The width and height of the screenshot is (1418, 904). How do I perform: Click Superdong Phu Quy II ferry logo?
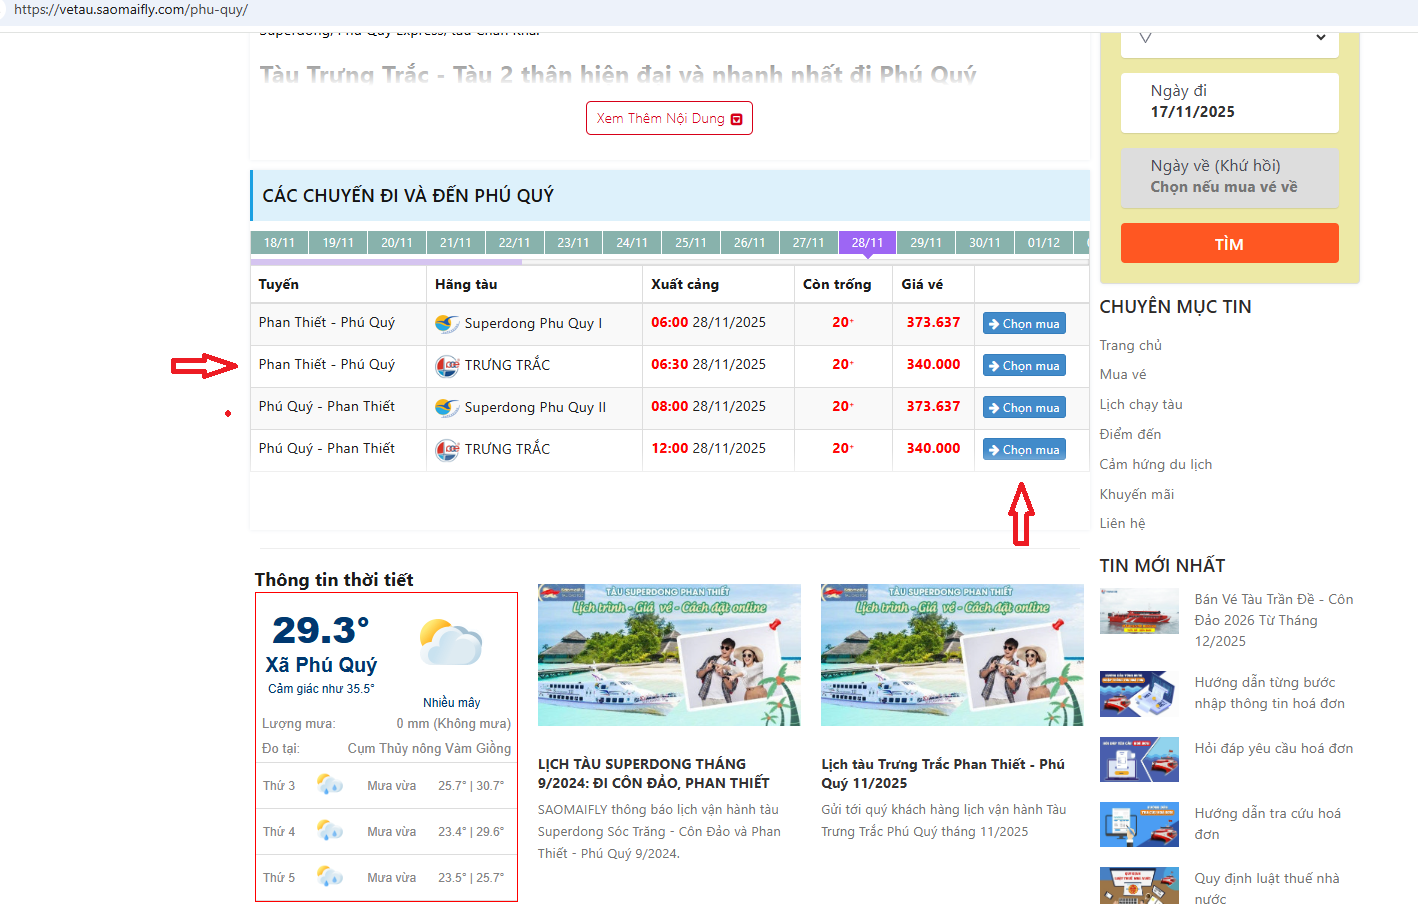click(447, 407)
